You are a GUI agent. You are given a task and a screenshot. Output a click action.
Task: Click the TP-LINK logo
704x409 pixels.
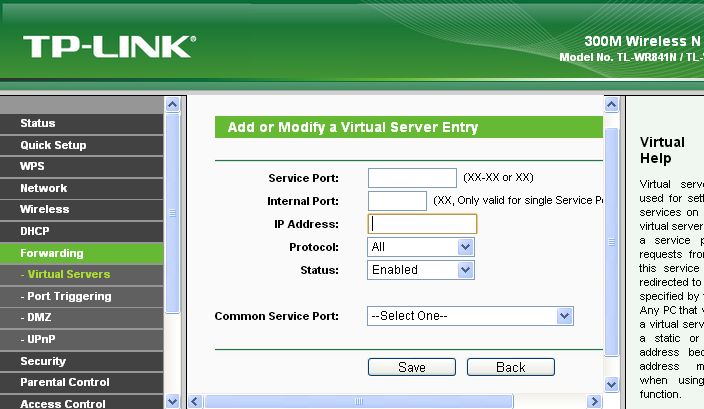[110, 47]
